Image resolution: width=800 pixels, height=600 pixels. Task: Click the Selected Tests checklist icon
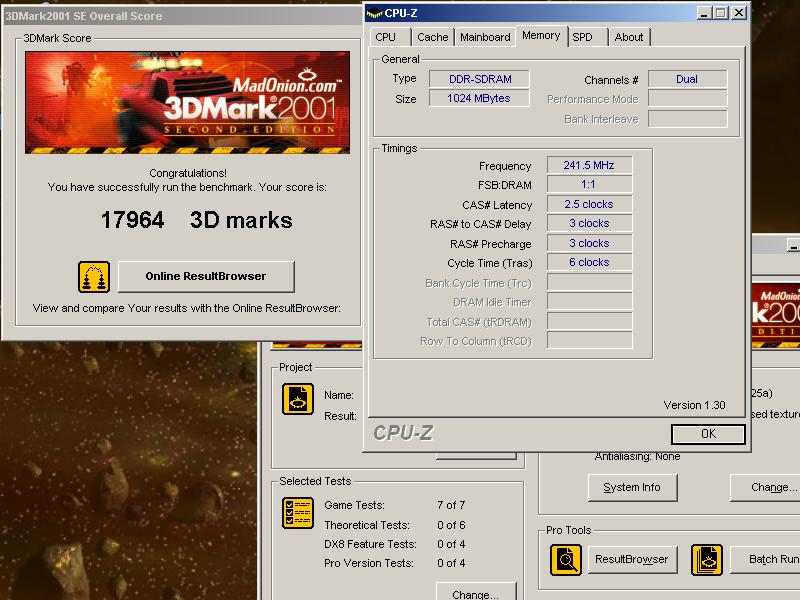point(298,513)
